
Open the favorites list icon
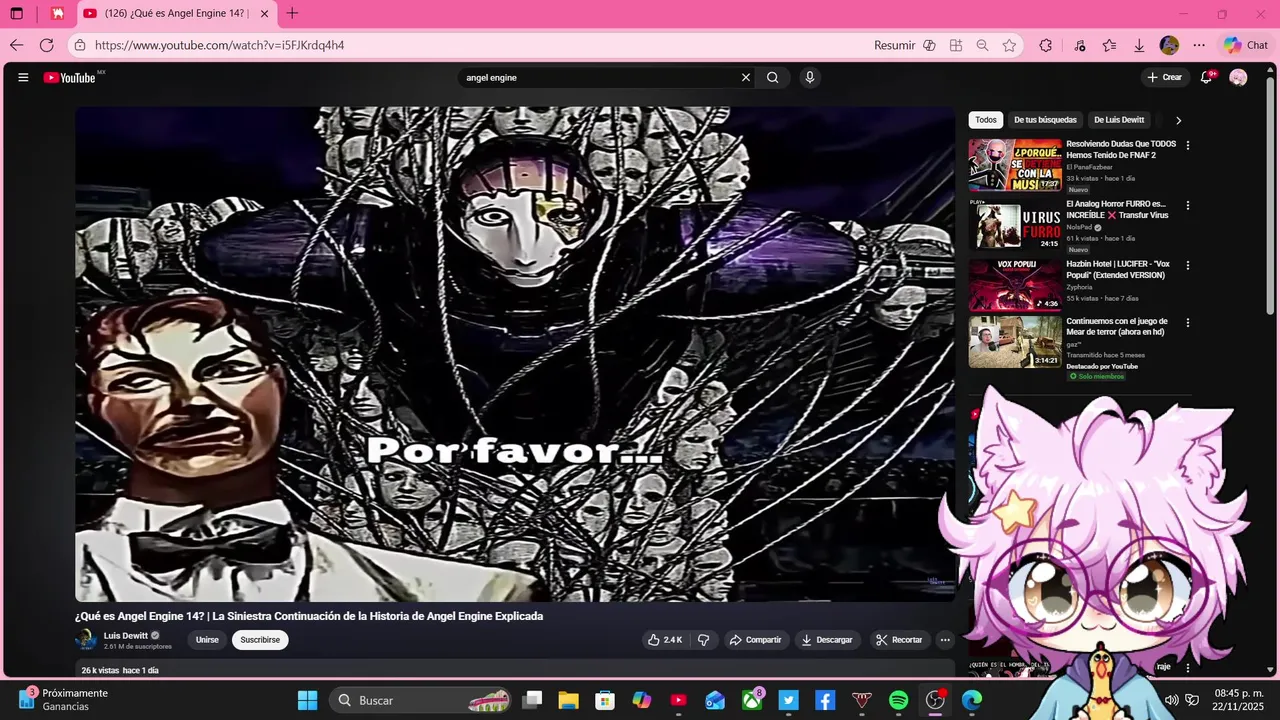1109,45
